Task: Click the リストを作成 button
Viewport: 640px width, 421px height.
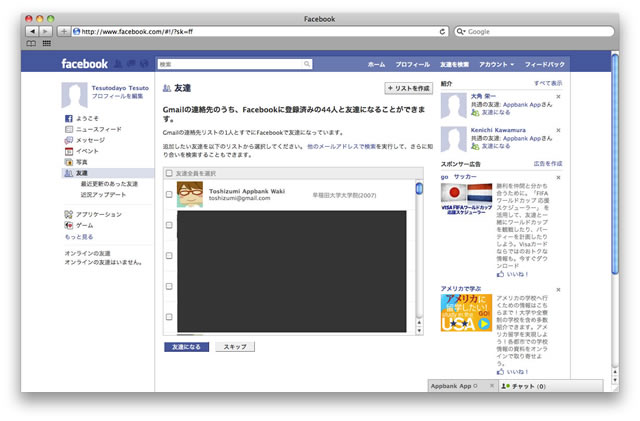Action: 409,88
